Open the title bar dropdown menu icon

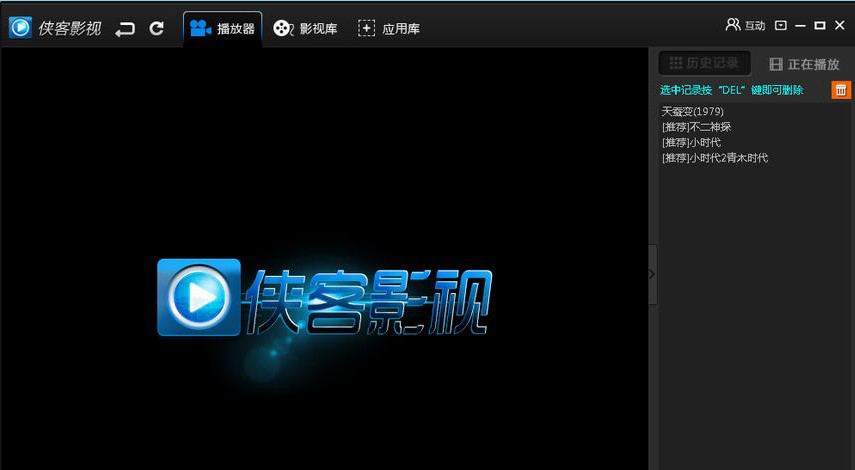click(781, 26)
